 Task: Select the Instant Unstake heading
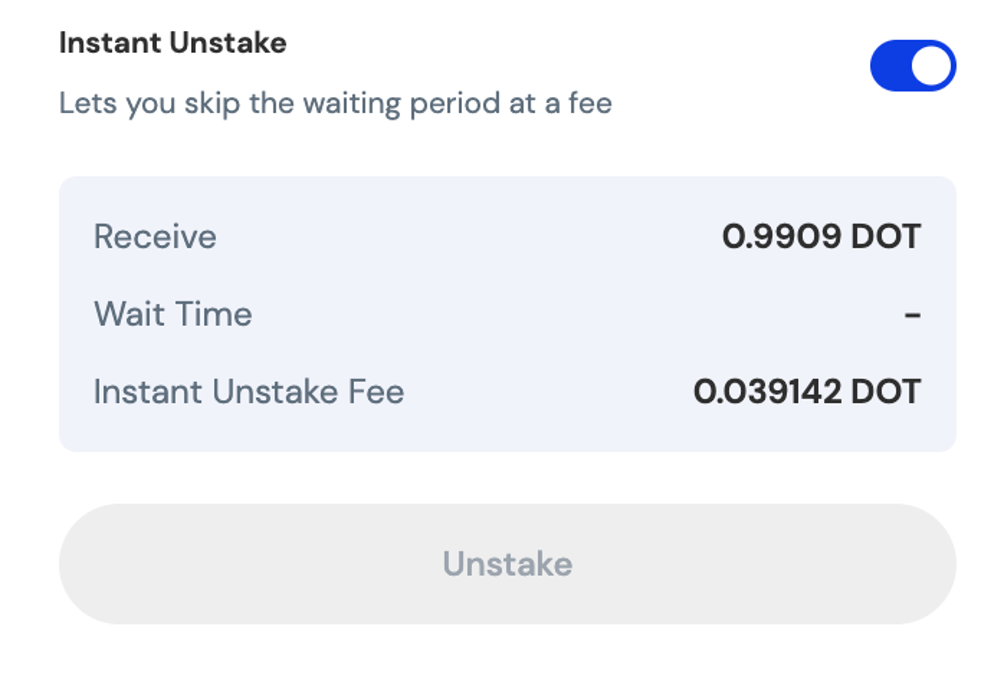pyautogui.click(x=172, y=43)
